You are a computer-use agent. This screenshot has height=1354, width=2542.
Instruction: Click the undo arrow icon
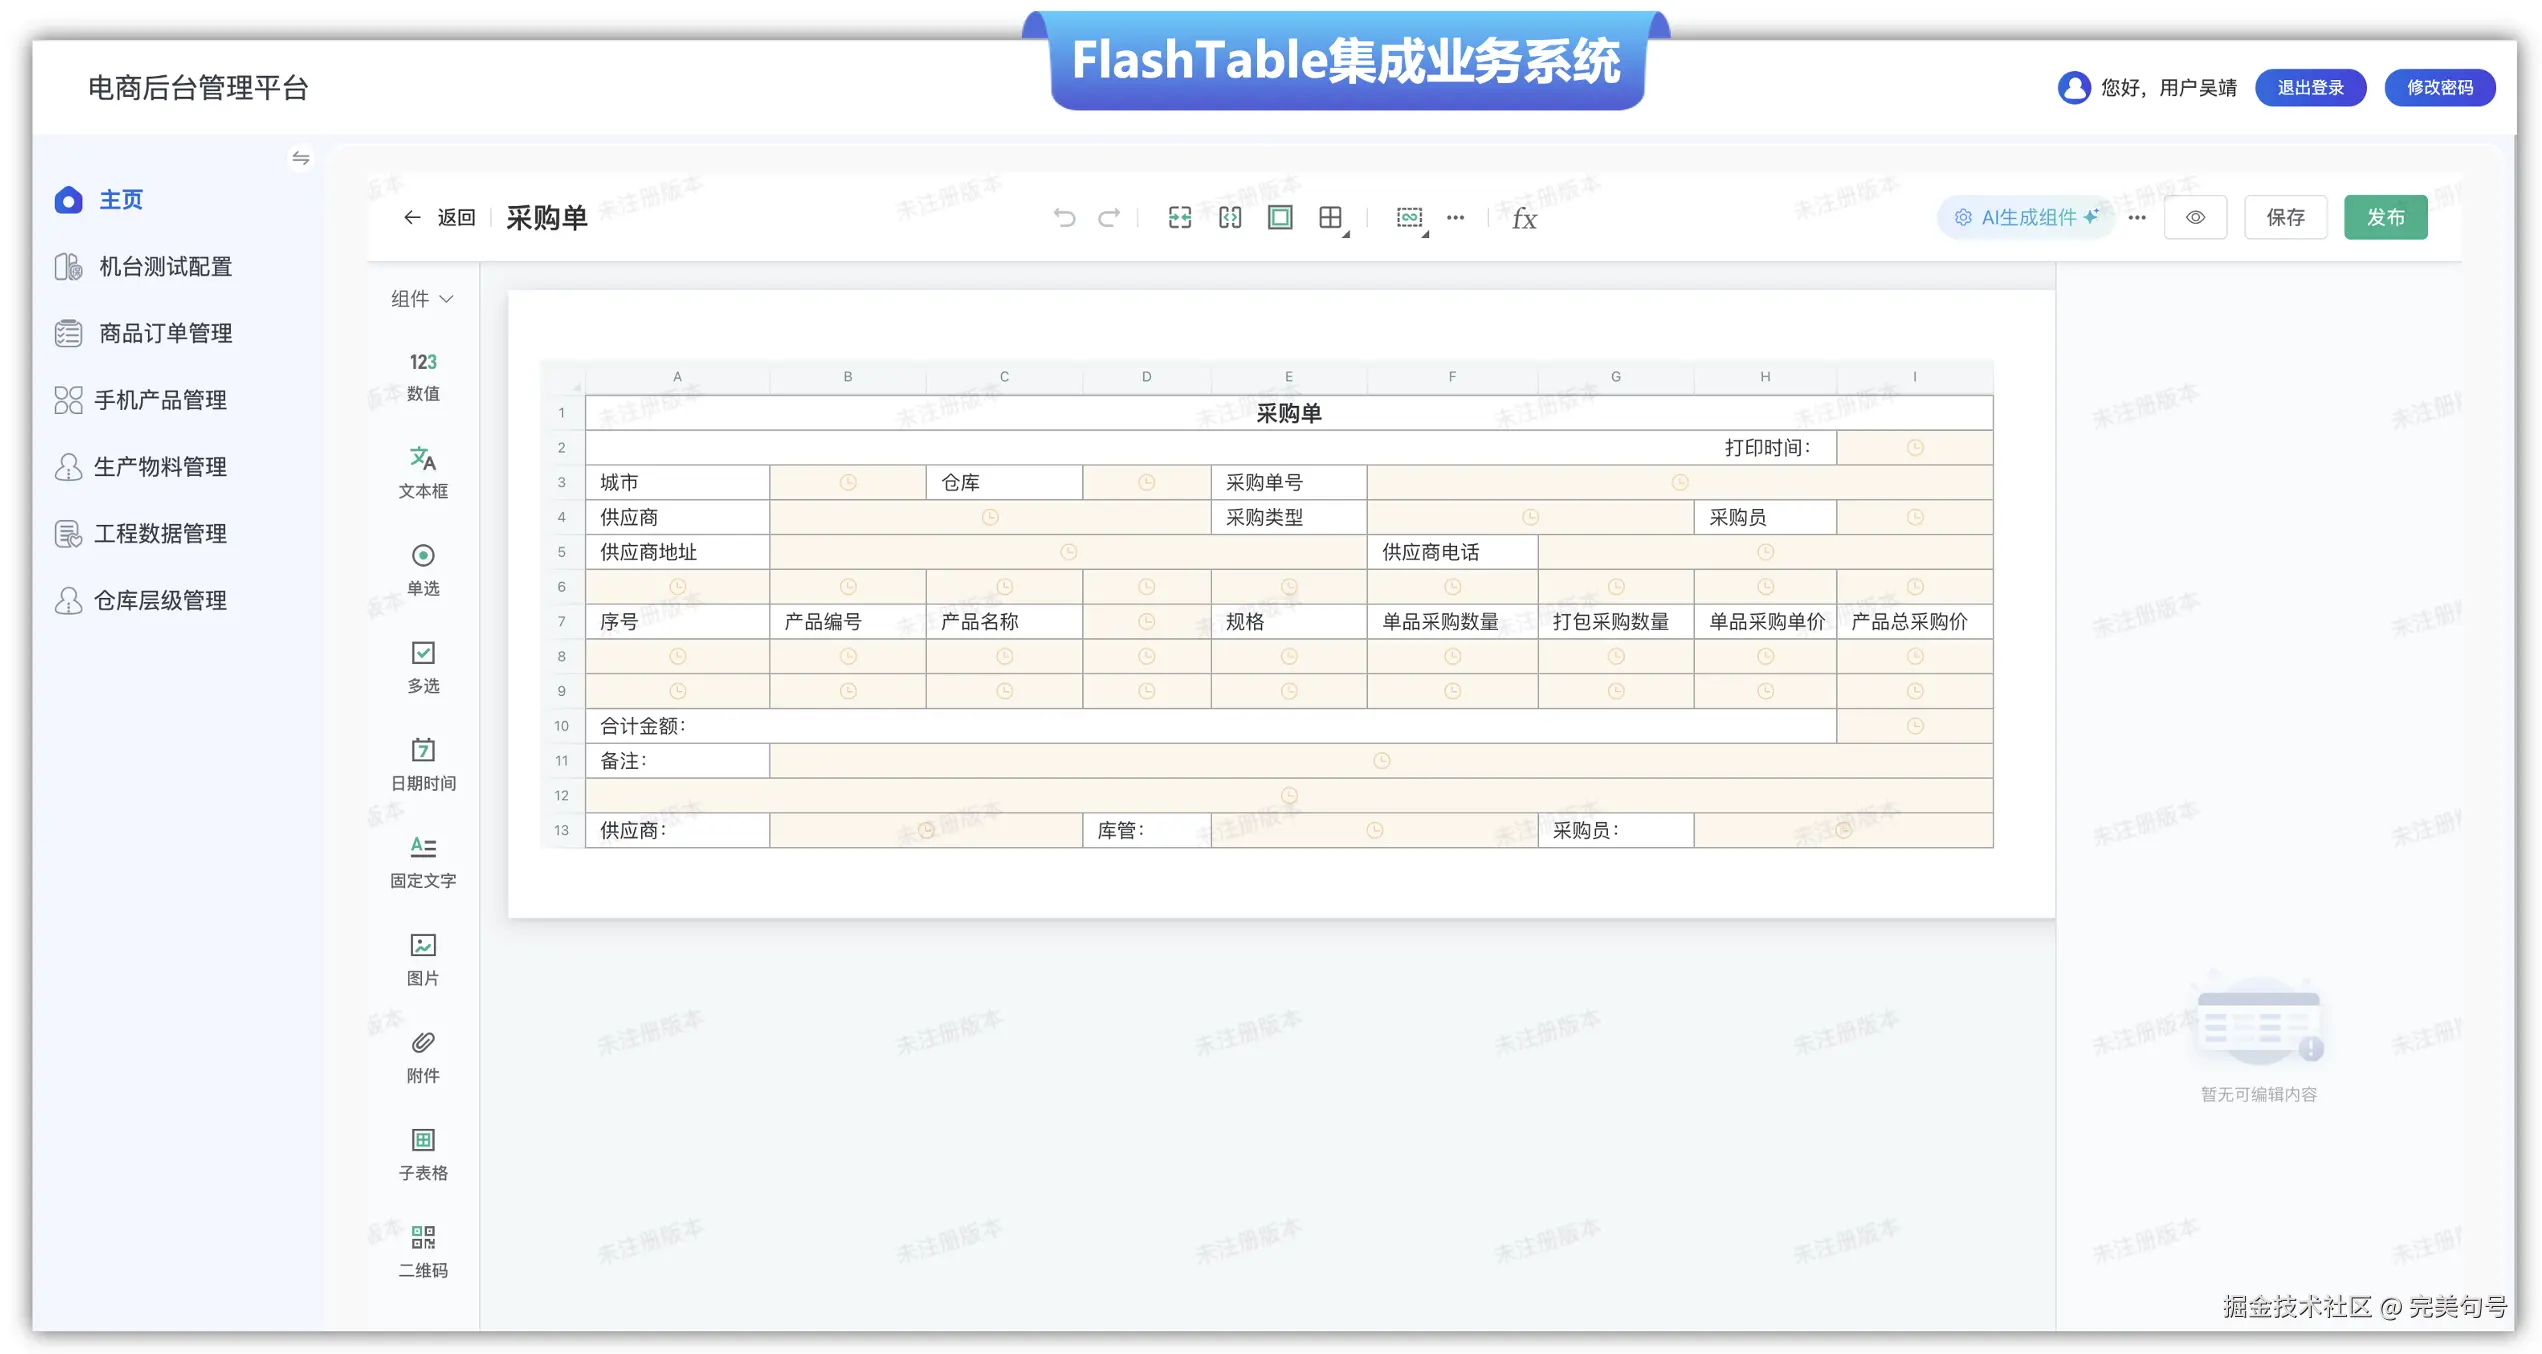[x=1064, y=217]
